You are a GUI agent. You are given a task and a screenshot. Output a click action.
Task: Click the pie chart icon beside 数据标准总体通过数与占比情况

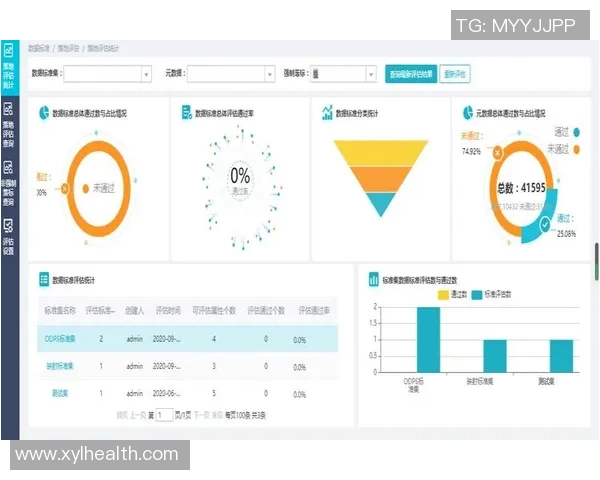(x=44, y=113)
